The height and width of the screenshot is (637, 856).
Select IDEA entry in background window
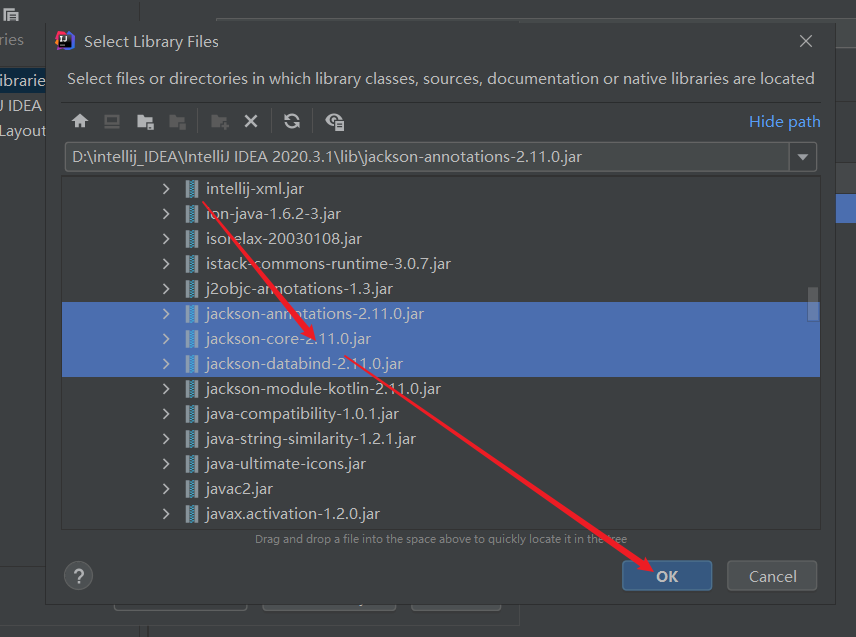(x=22, y=106)
